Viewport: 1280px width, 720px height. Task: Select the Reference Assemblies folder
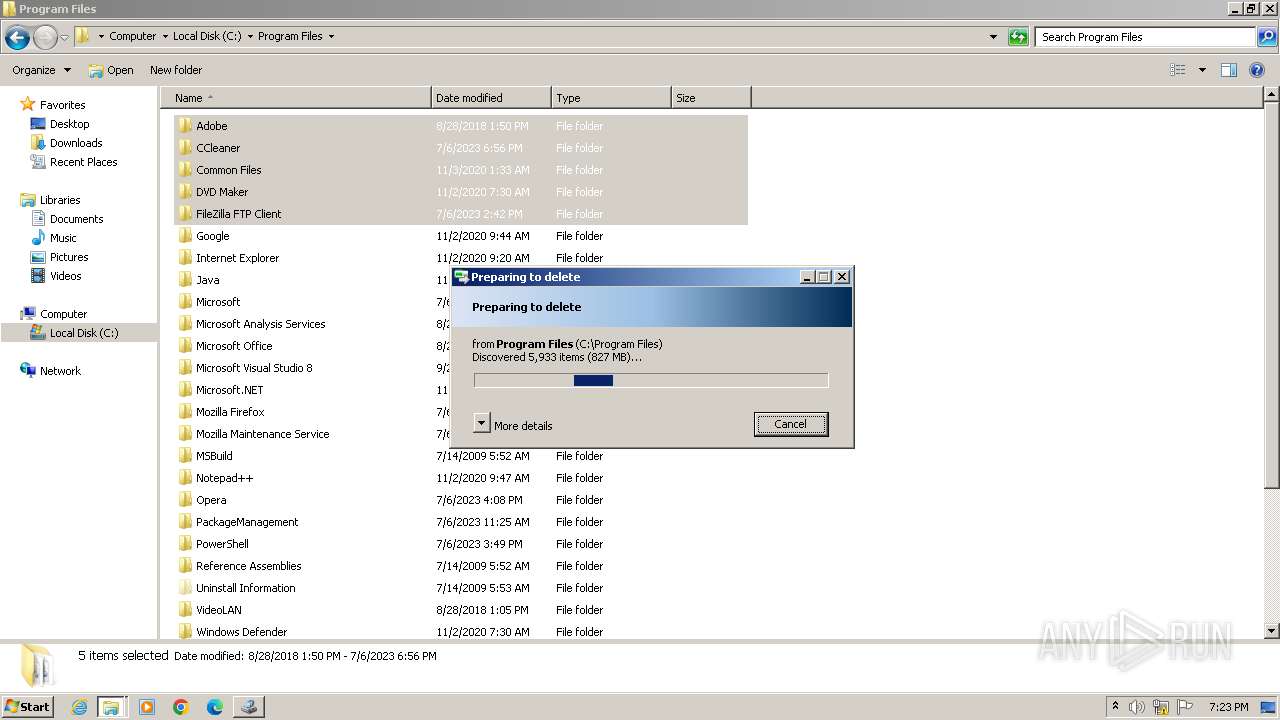[248, 566]
